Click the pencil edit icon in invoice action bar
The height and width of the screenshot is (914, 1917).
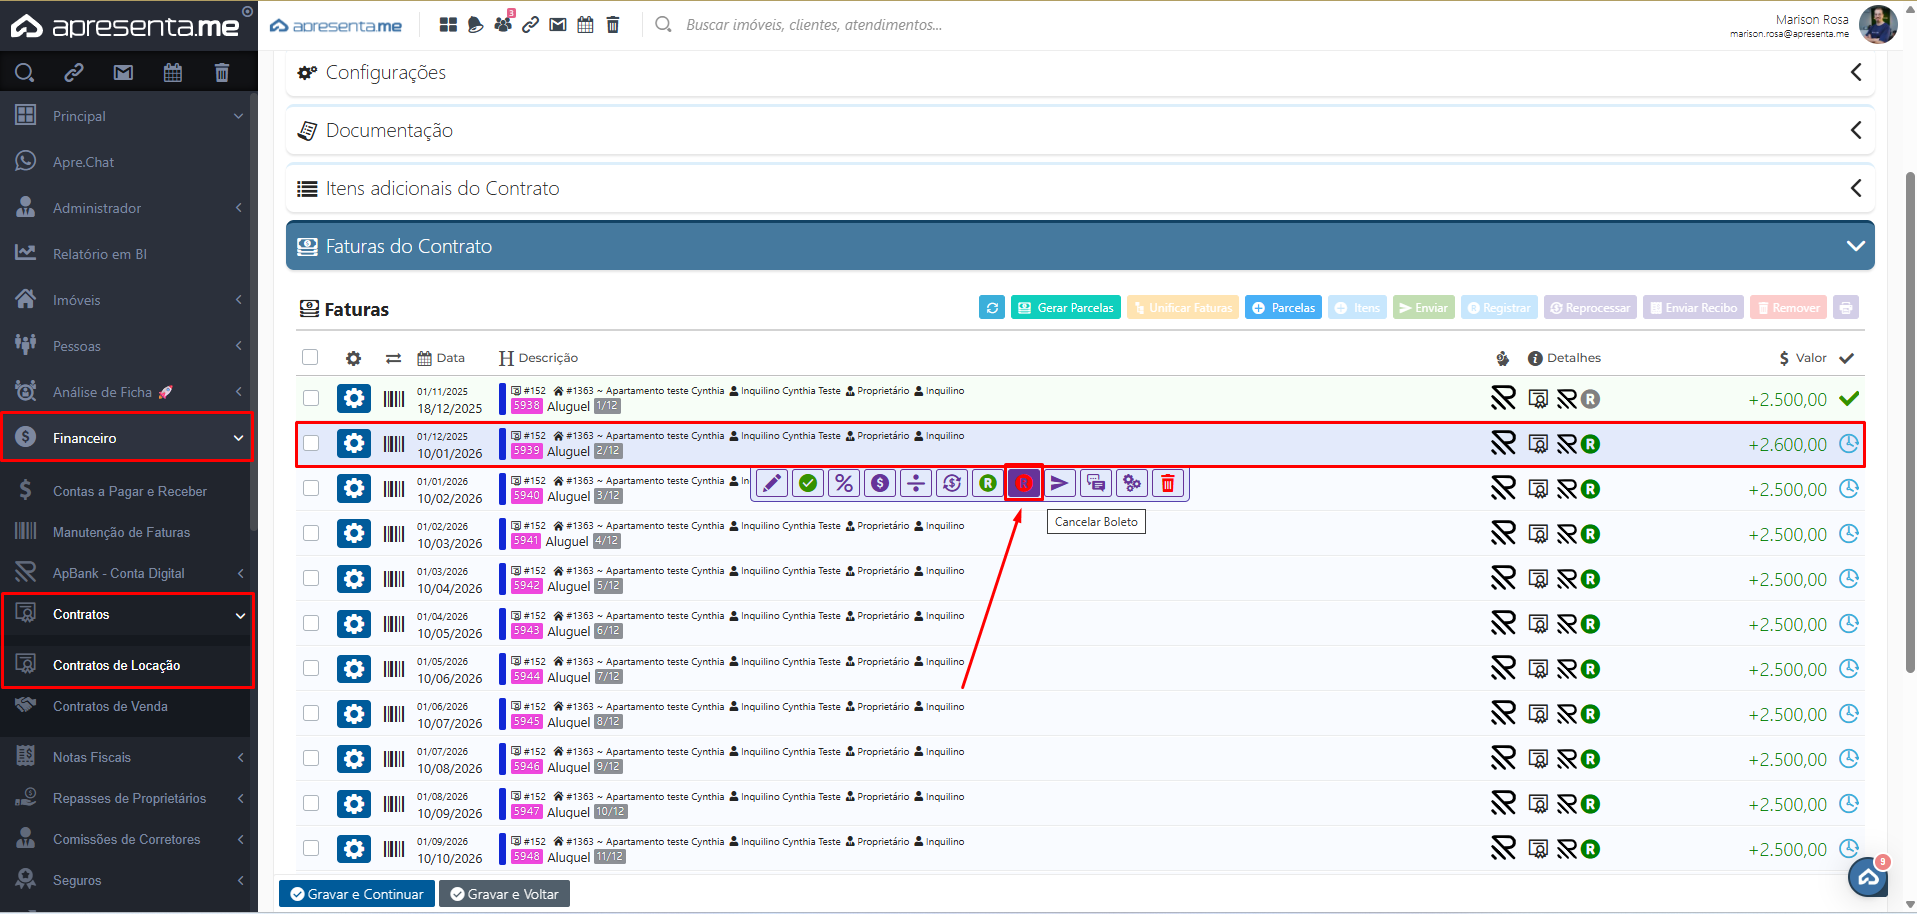click(771, 484)
